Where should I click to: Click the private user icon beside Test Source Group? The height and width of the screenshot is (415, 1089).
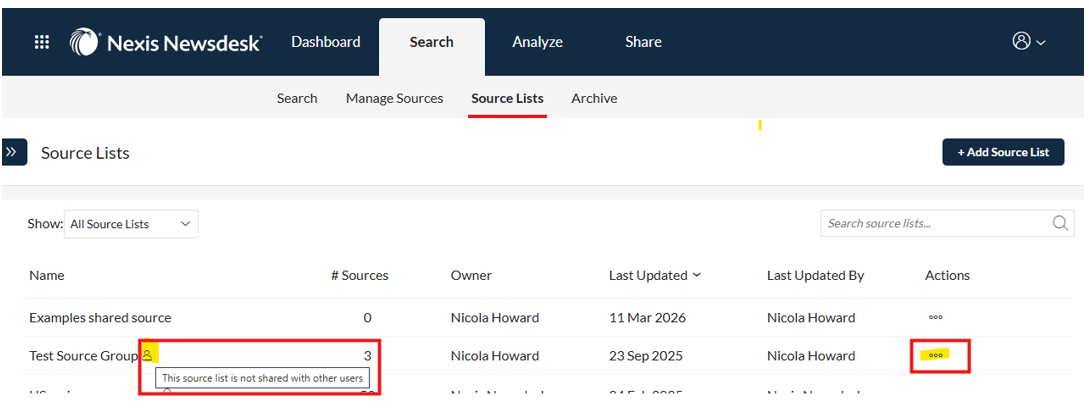tap(148, 355)
